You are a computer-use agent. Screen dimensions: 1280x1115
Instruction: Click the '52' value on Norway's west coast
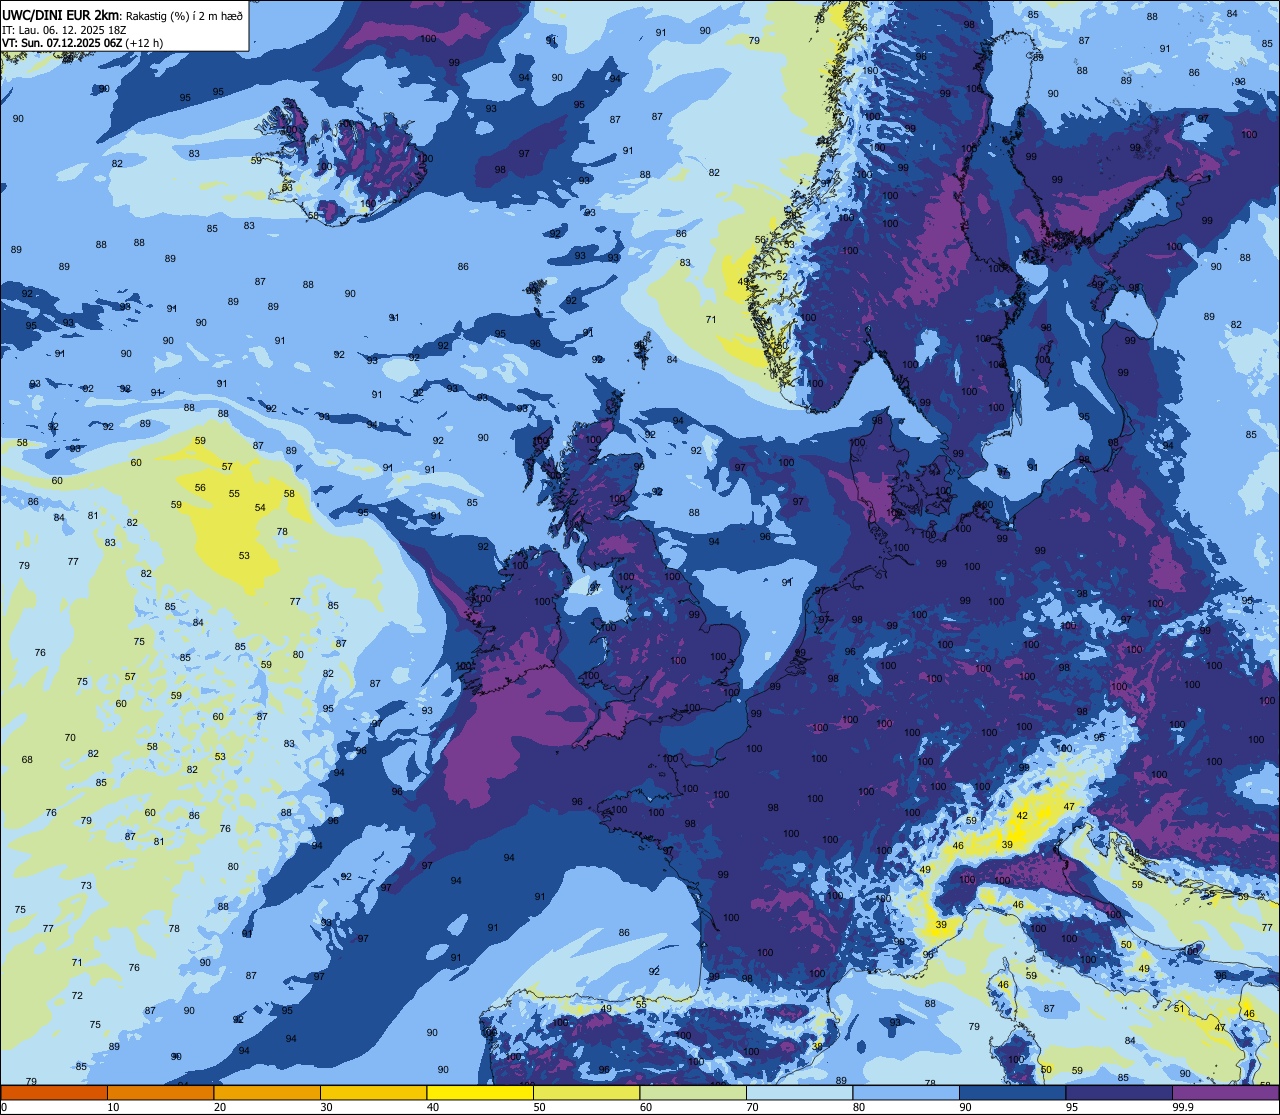click(782, 277)
